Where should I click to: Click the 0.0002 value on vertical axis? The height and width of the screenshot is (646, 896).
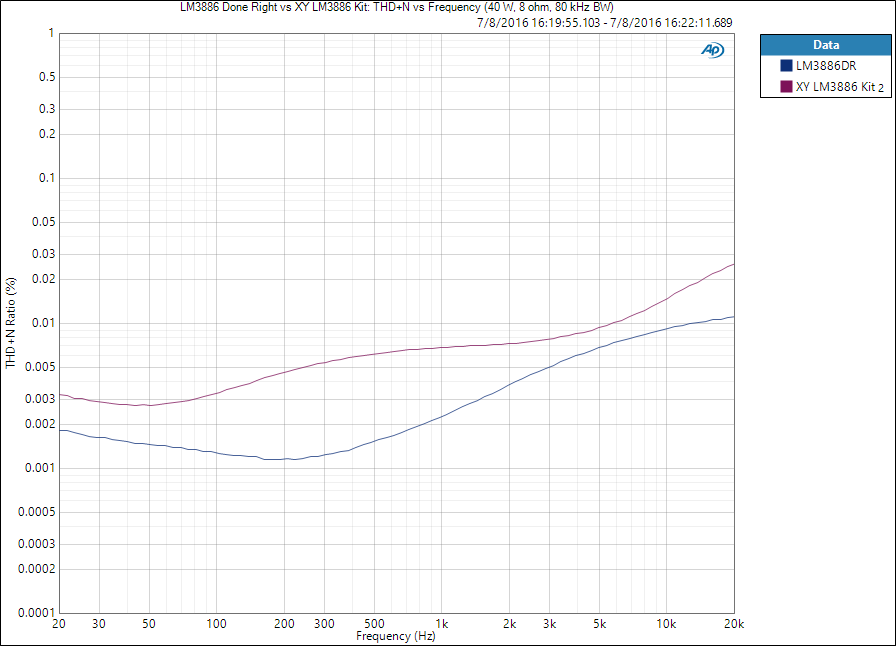pos(37,569)
